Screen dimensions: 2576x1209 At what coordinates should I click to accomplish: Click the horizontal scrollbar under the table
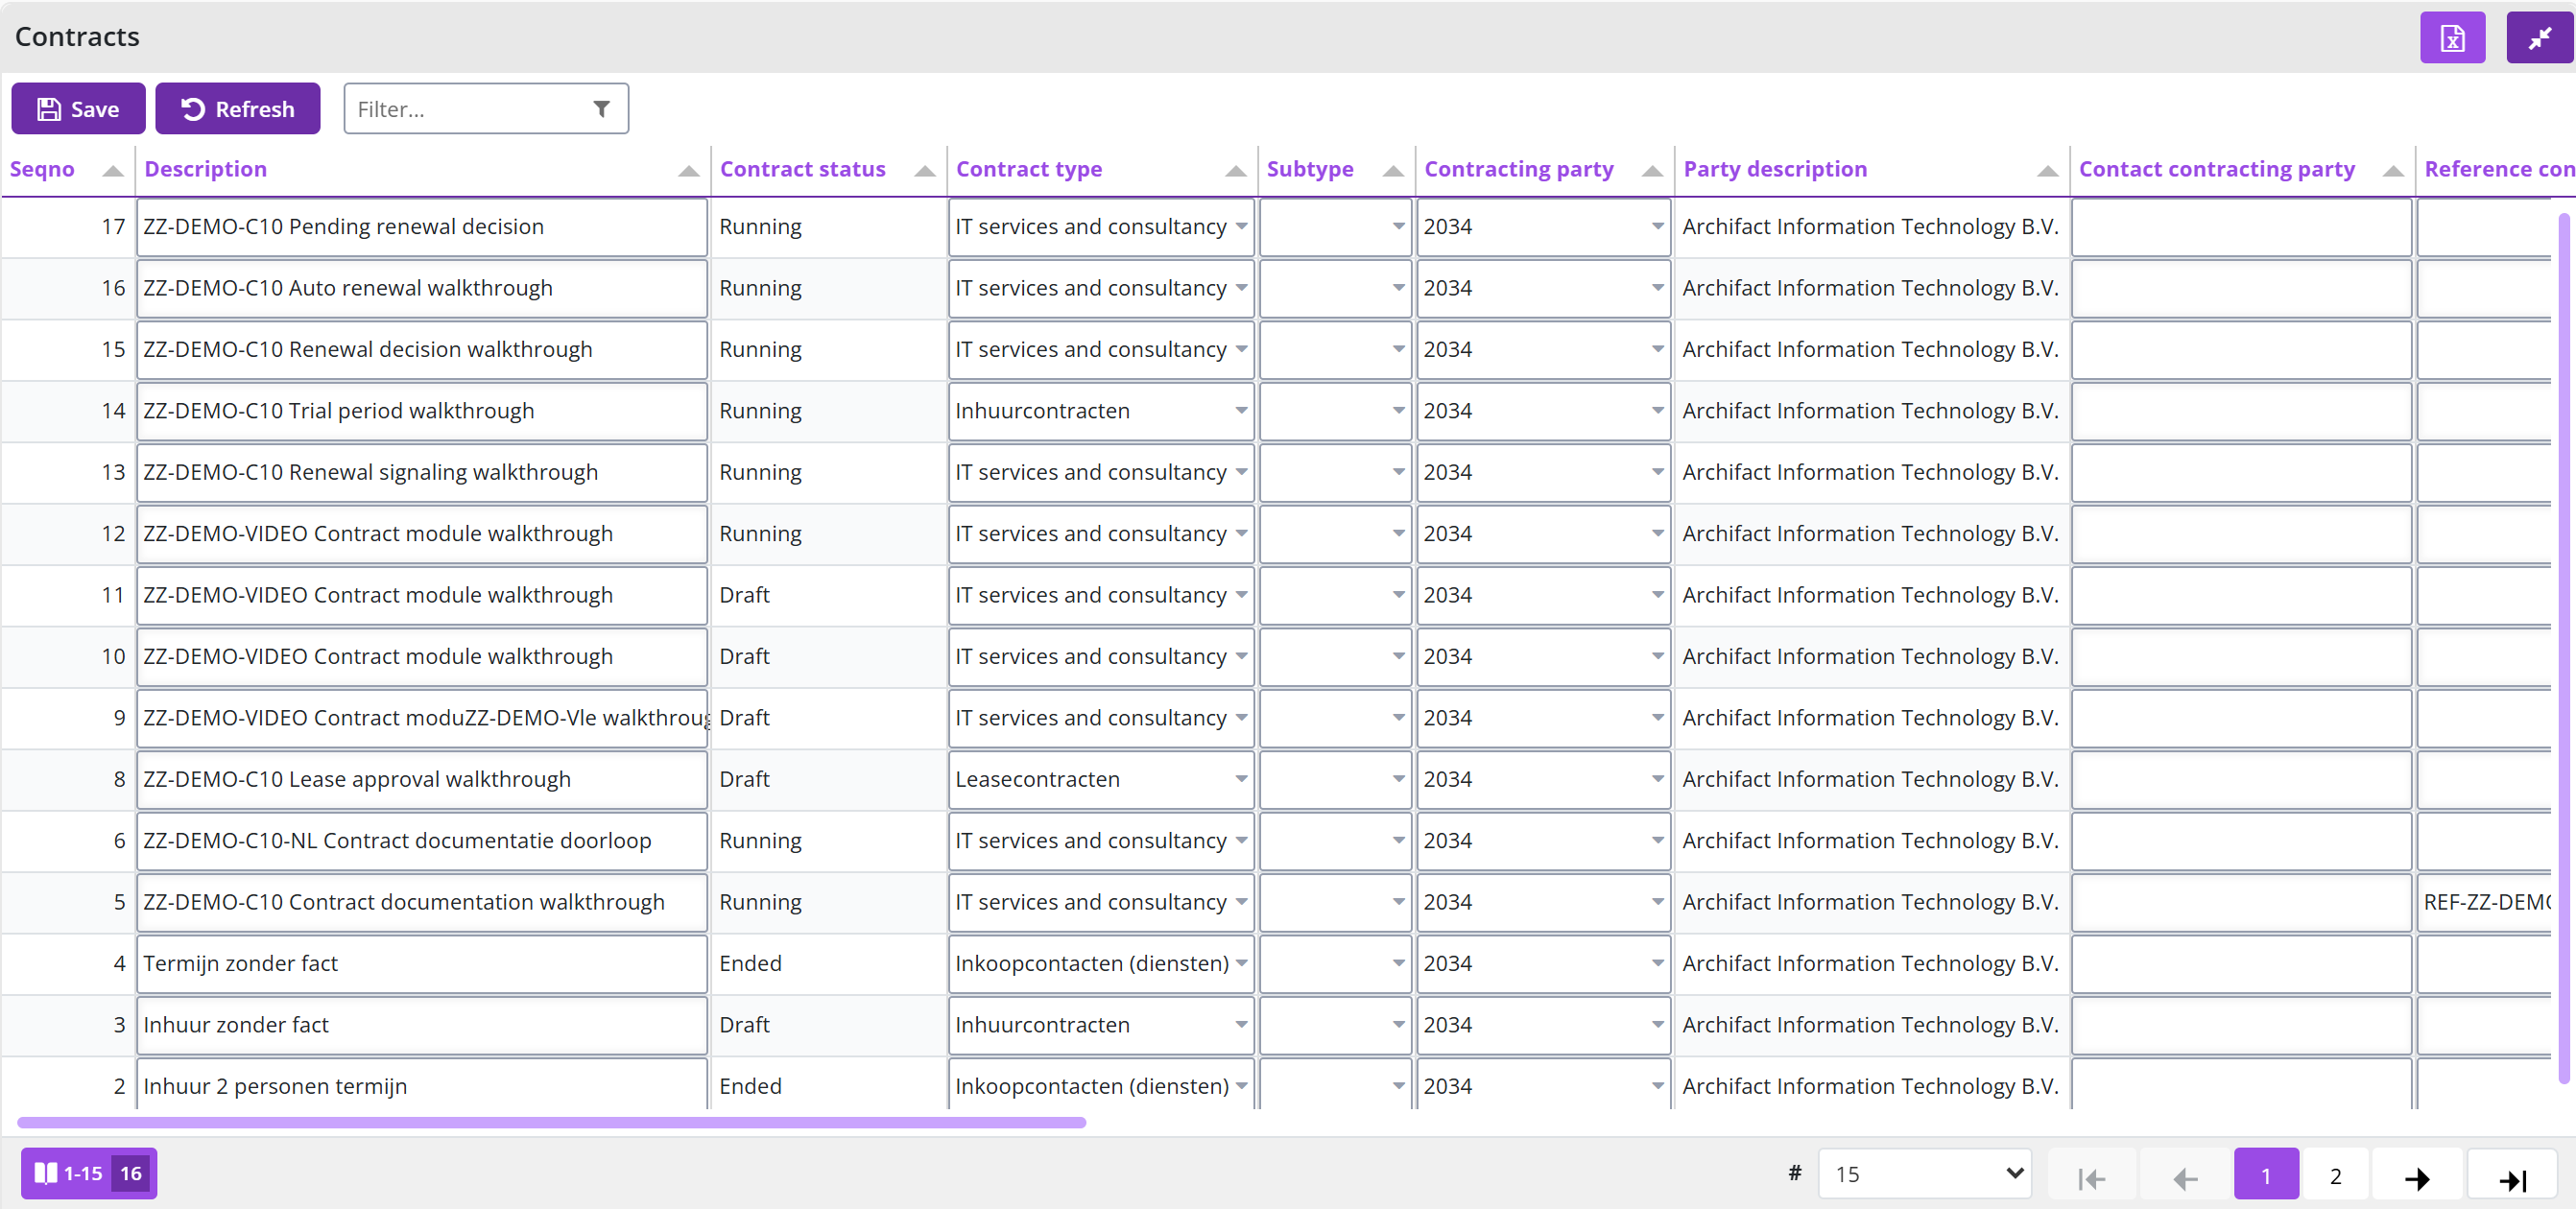(x=552, y=1122)
